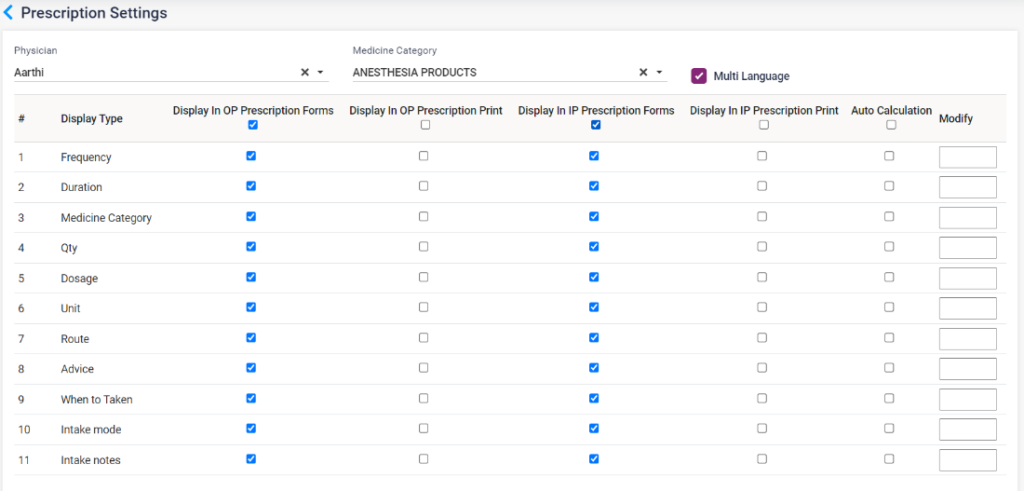
Task: Uncheck IP Prescription Forms for Route row
Action: [595, 337]
